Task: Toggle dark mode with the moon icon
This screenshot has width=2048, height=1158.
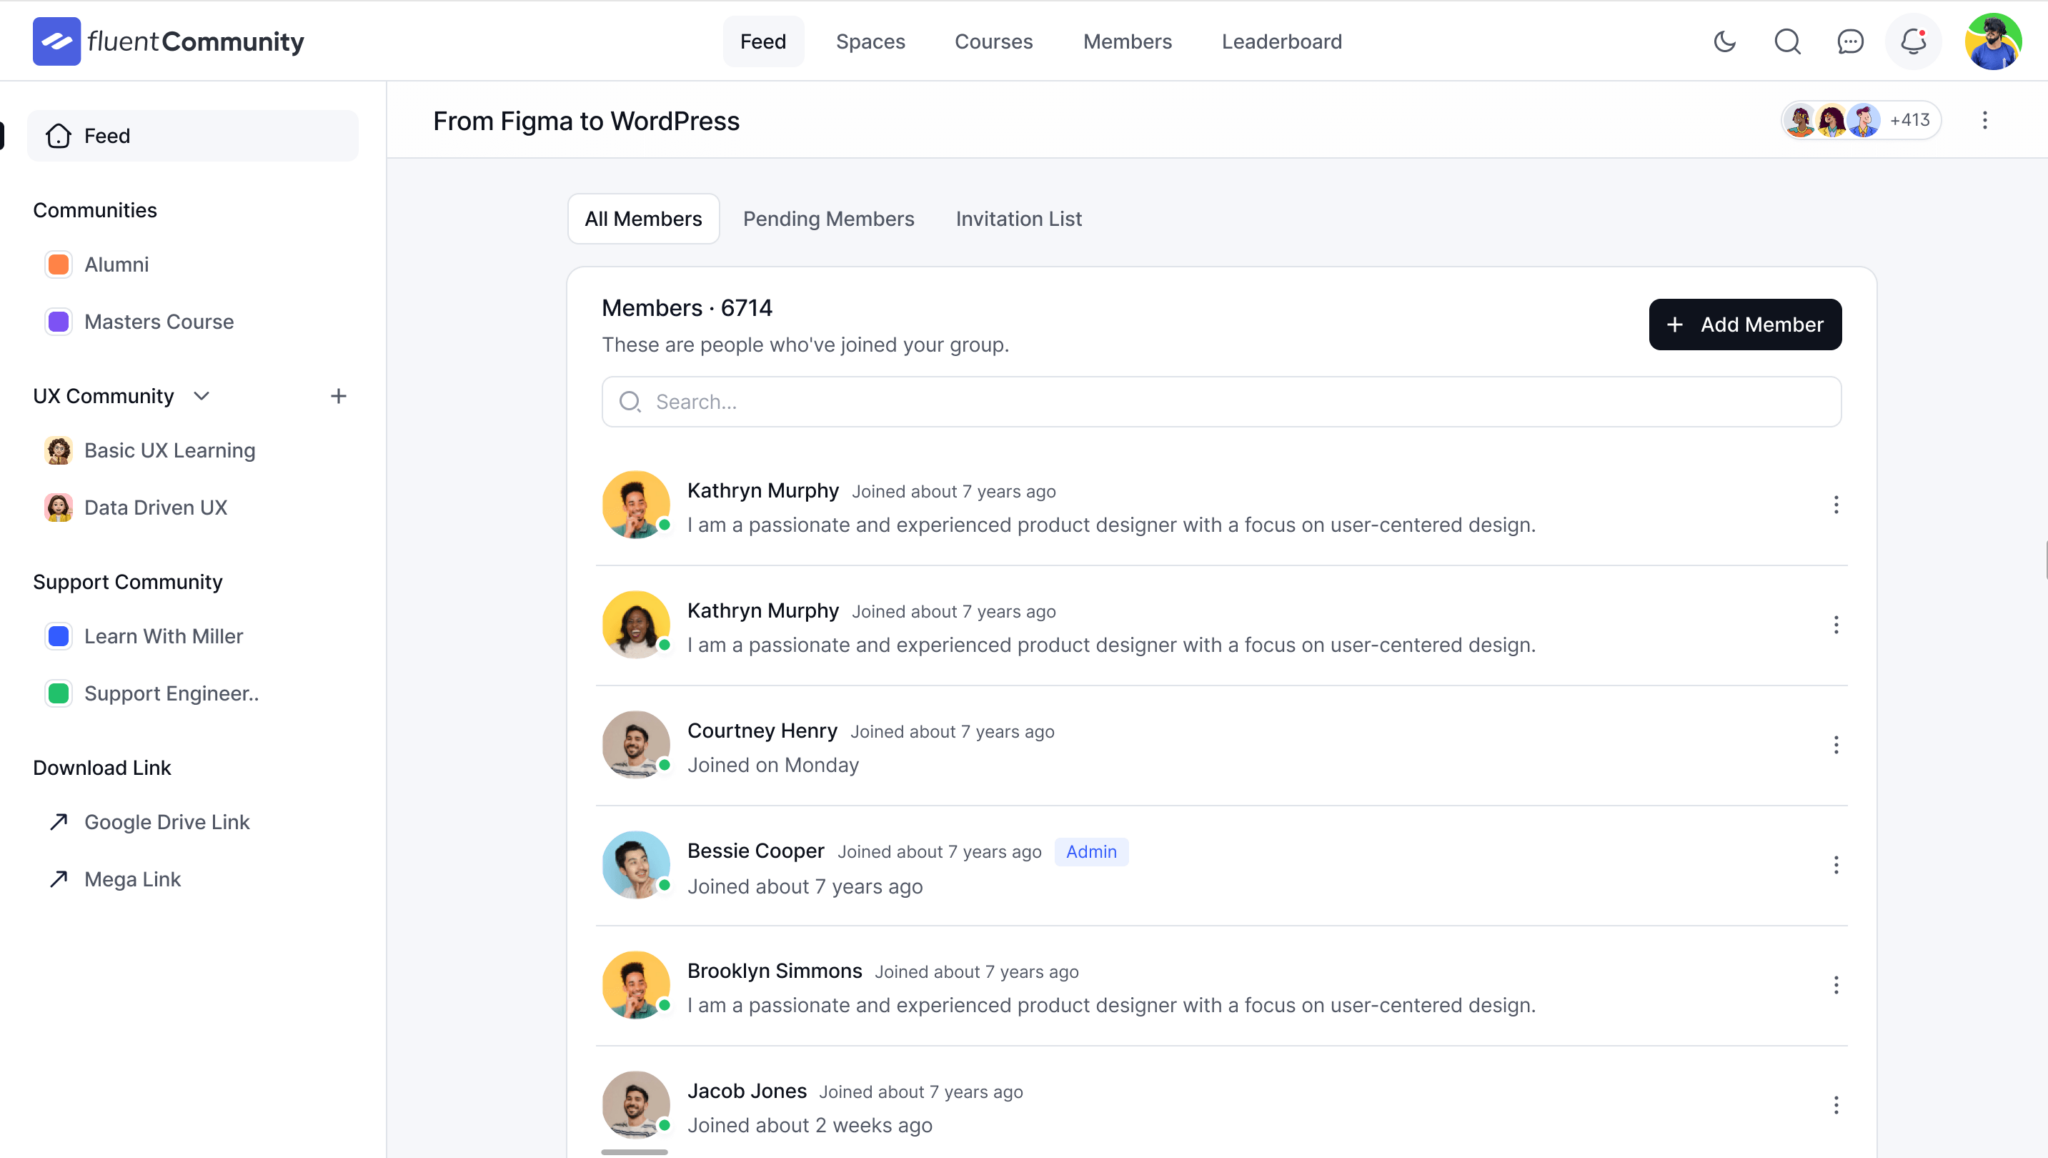Action: point(1724,42)
